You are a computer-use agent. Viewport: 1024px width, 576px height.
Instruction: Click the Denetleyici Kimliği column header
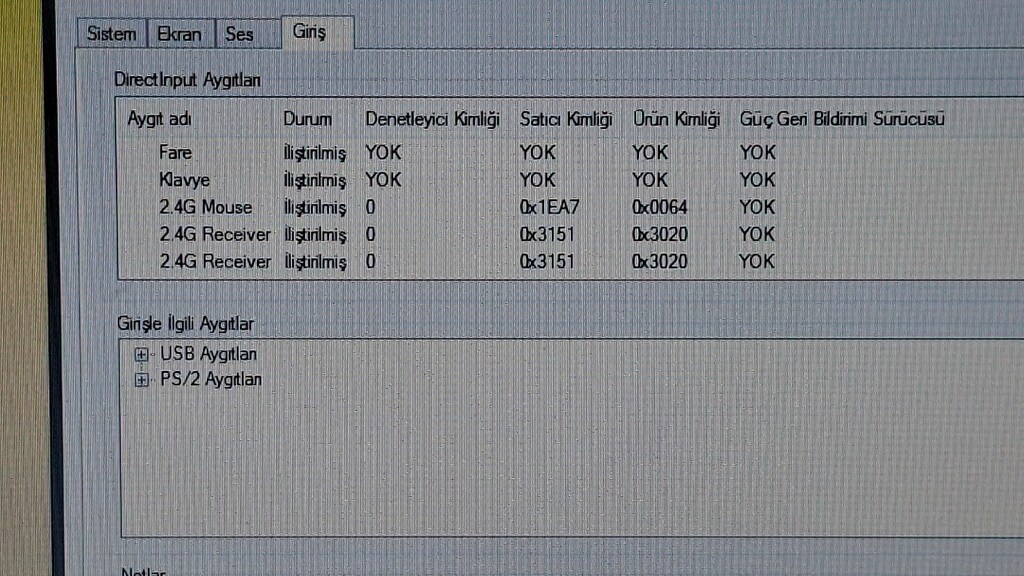point(432,119)
